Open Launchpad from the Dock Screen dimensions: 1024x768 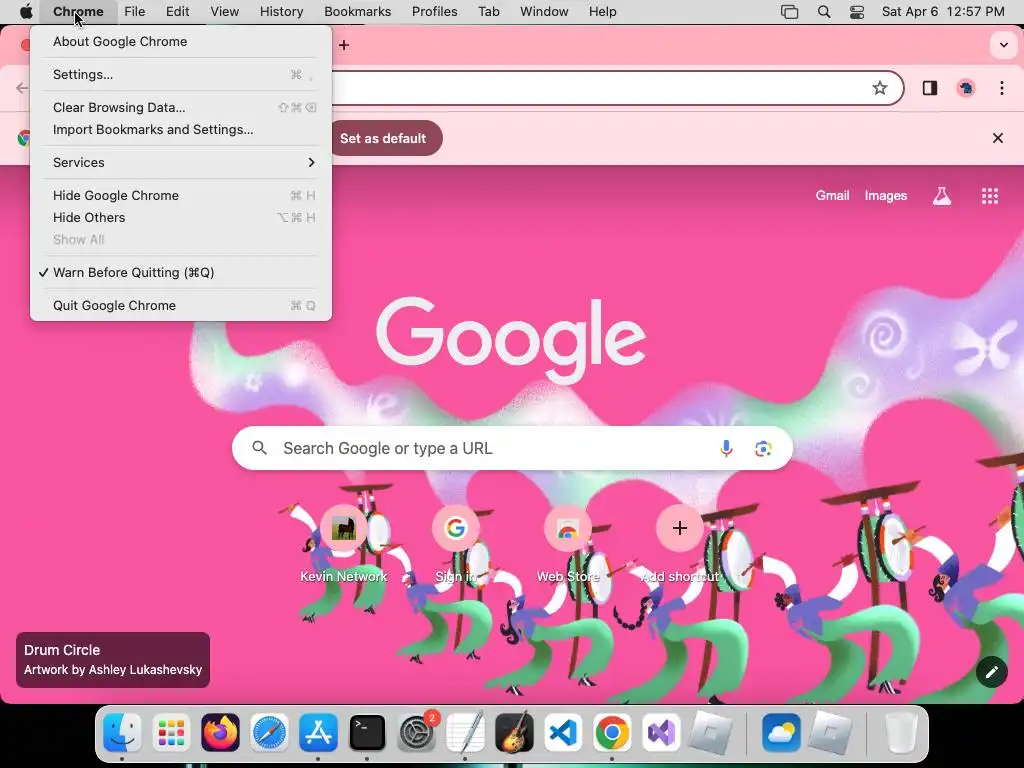pyautogui.click(x=171, y=732)
